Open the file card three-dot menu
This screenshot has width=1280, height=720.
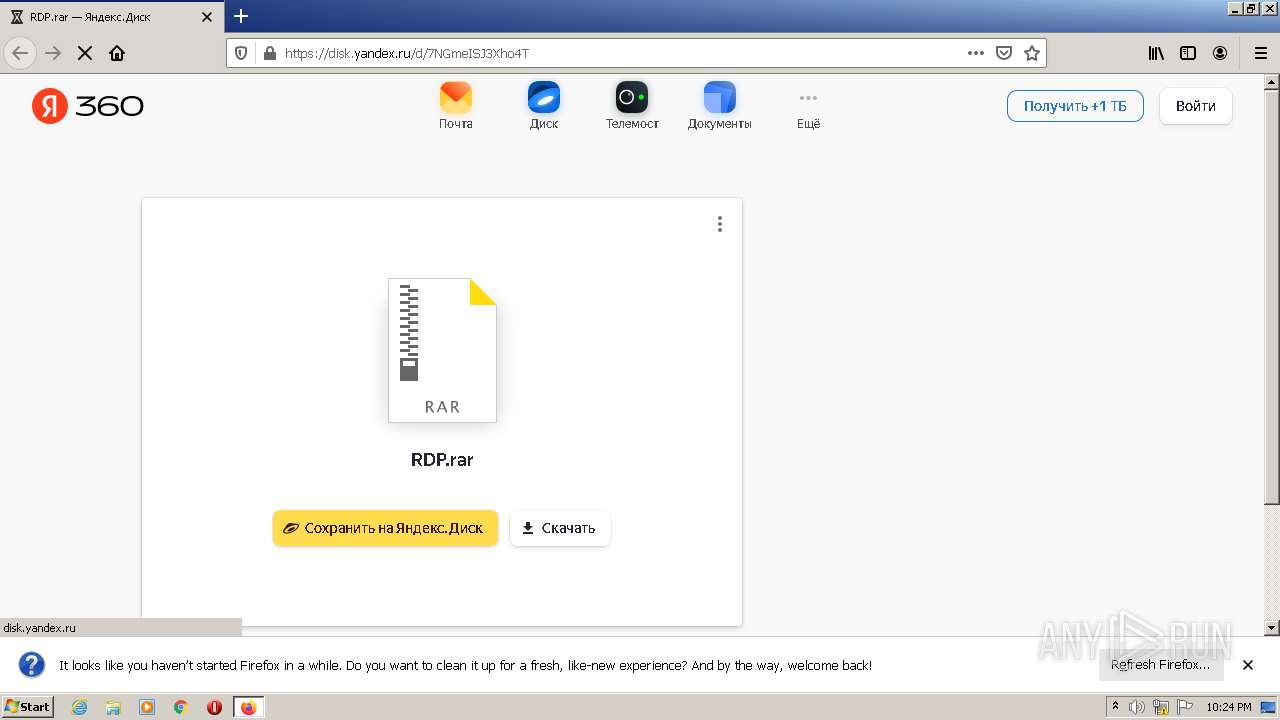point(719,224)
